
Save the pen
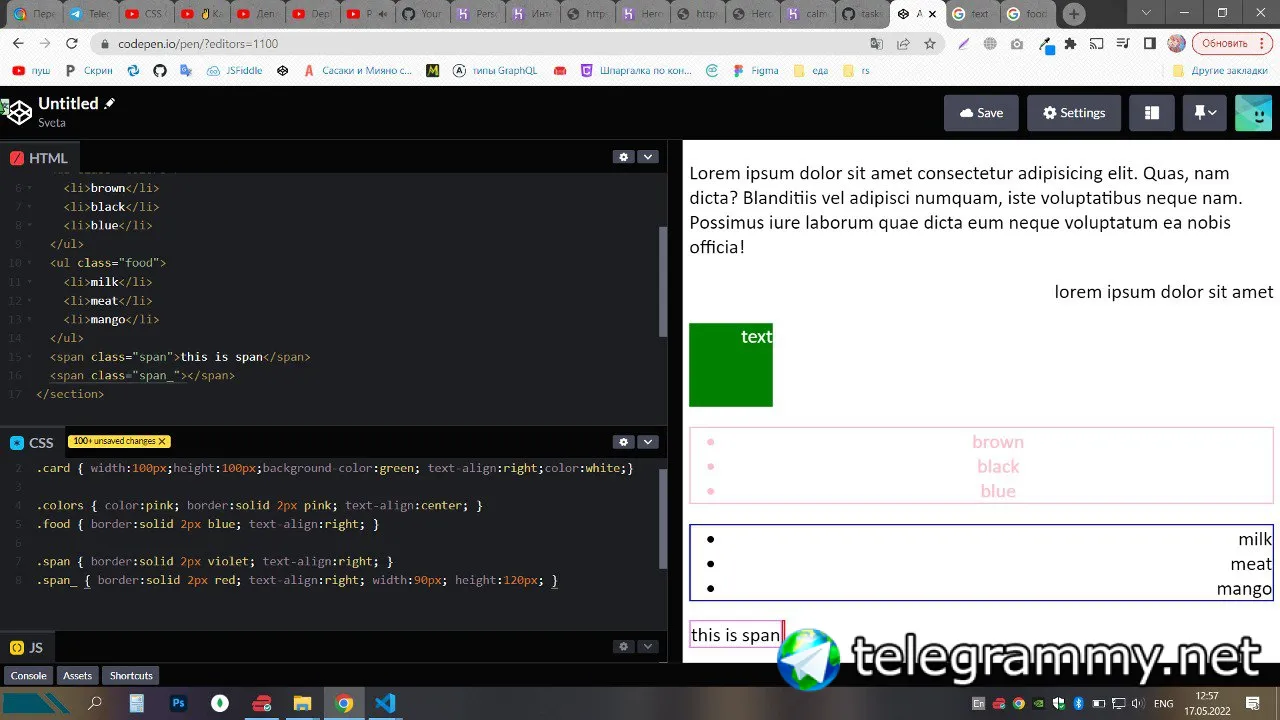[981, 113]
